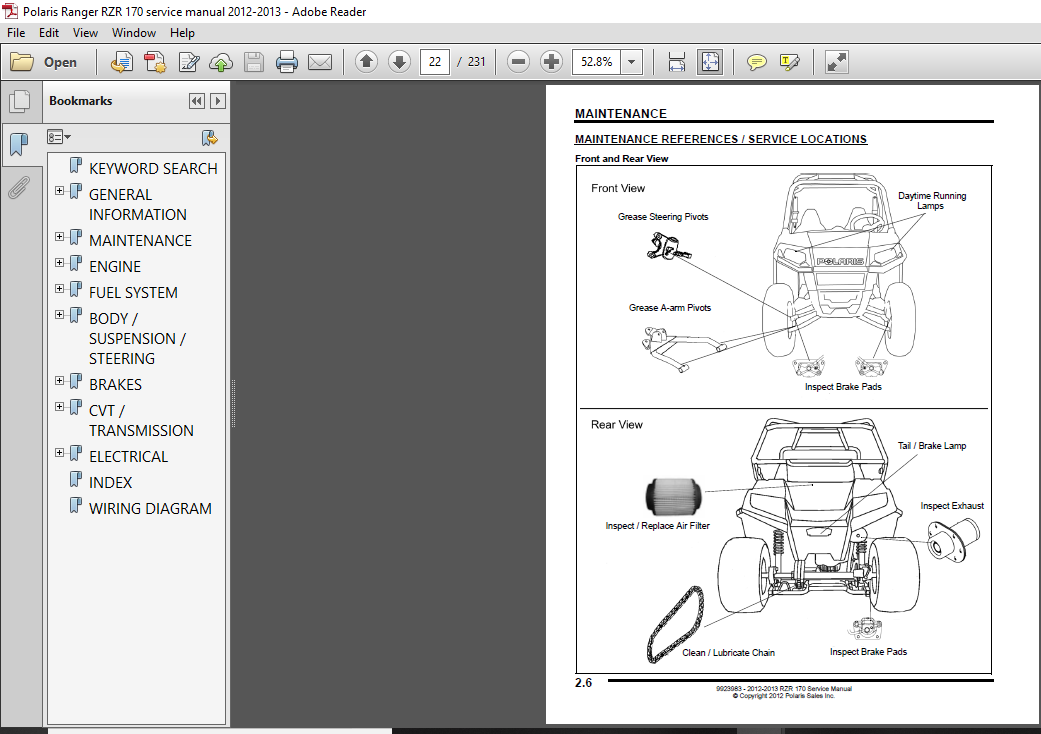Click the upload to cloud icon
The image size is (1041, 734).
tap(221, 62)
